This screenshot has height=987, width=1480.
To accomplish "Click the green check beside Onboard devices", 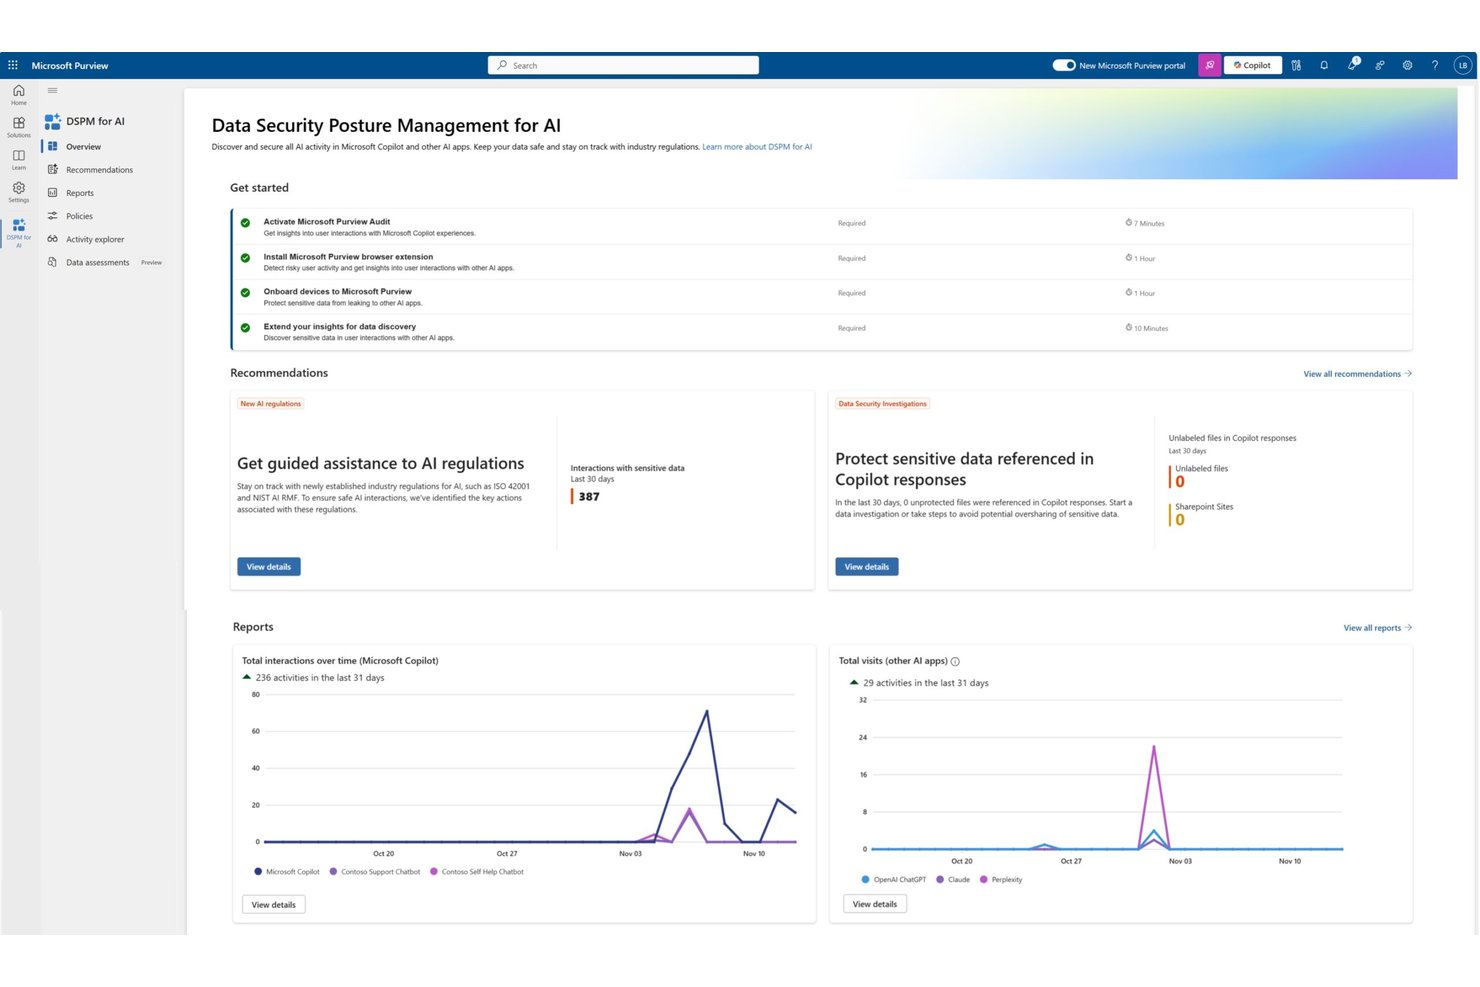I will pyautogui.click(x=245, y=293).
